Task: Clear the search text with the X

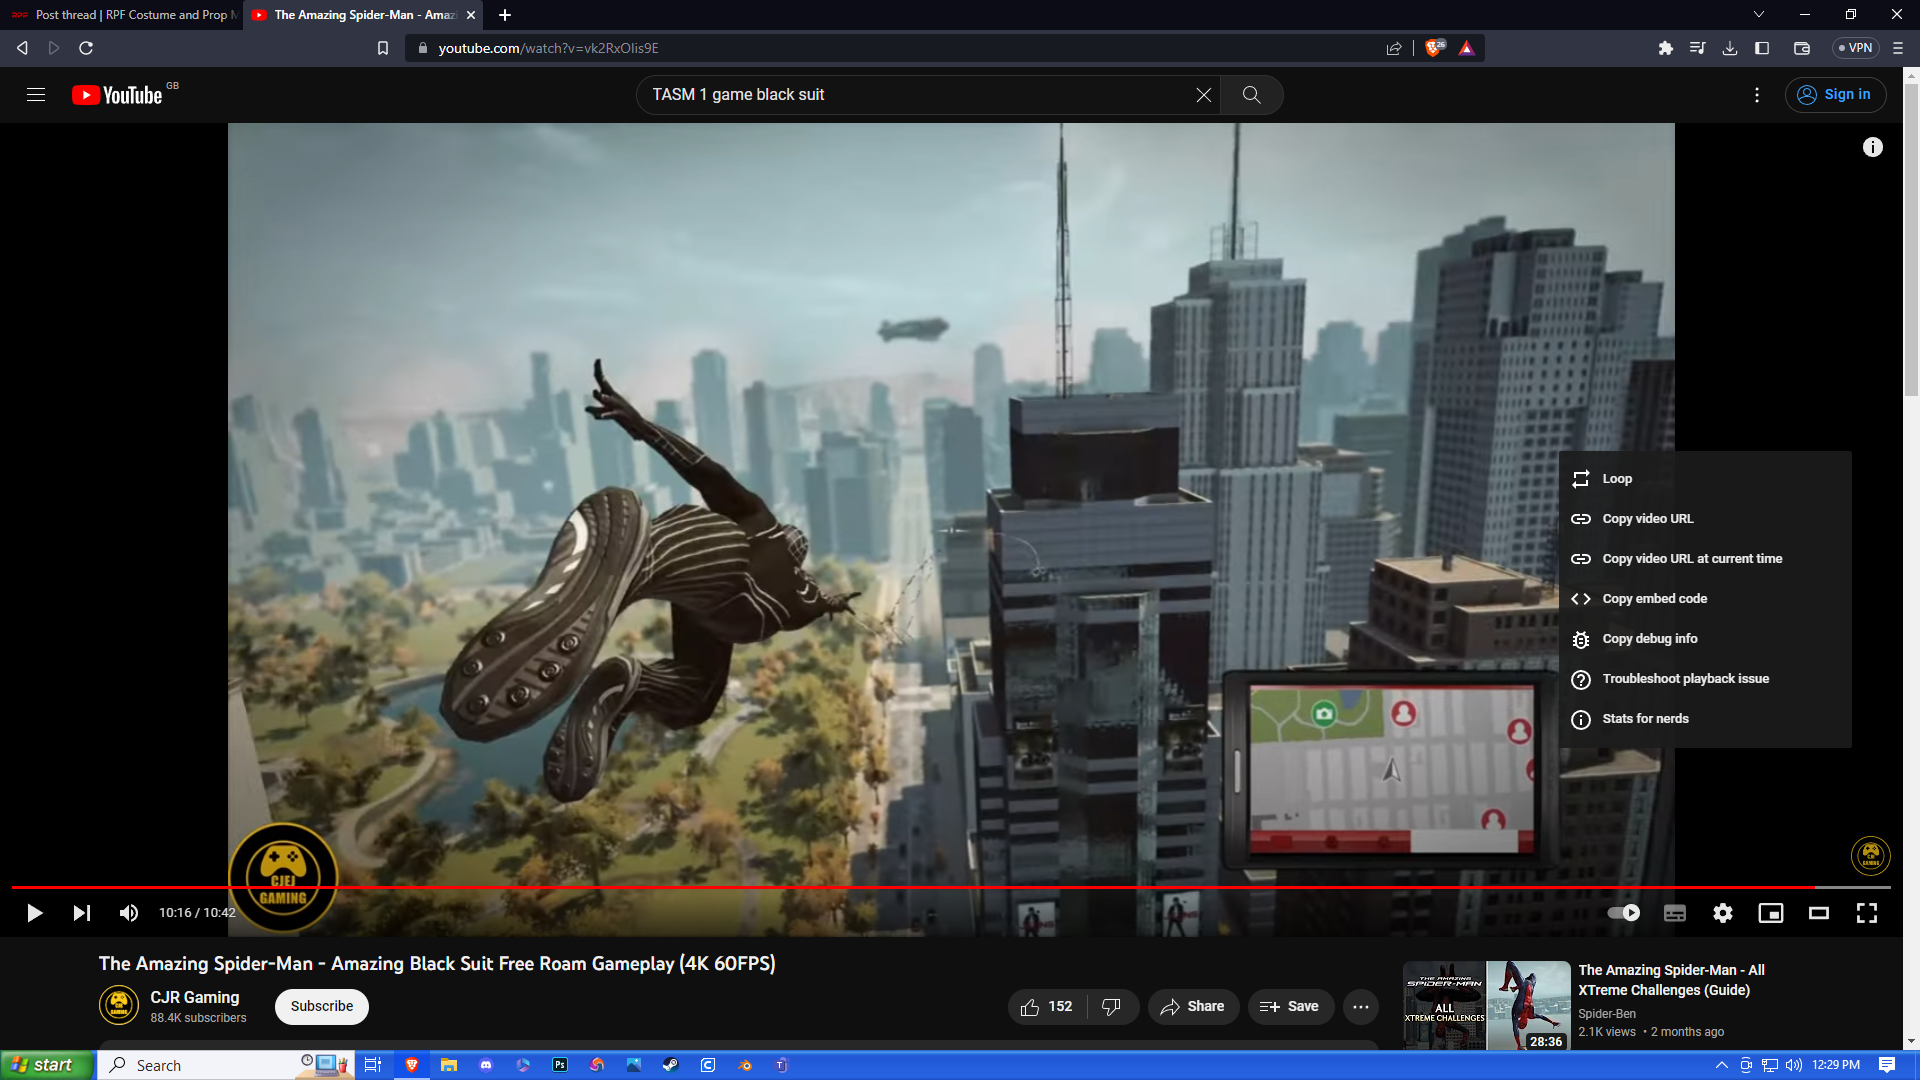Action: coord(1204,95)
